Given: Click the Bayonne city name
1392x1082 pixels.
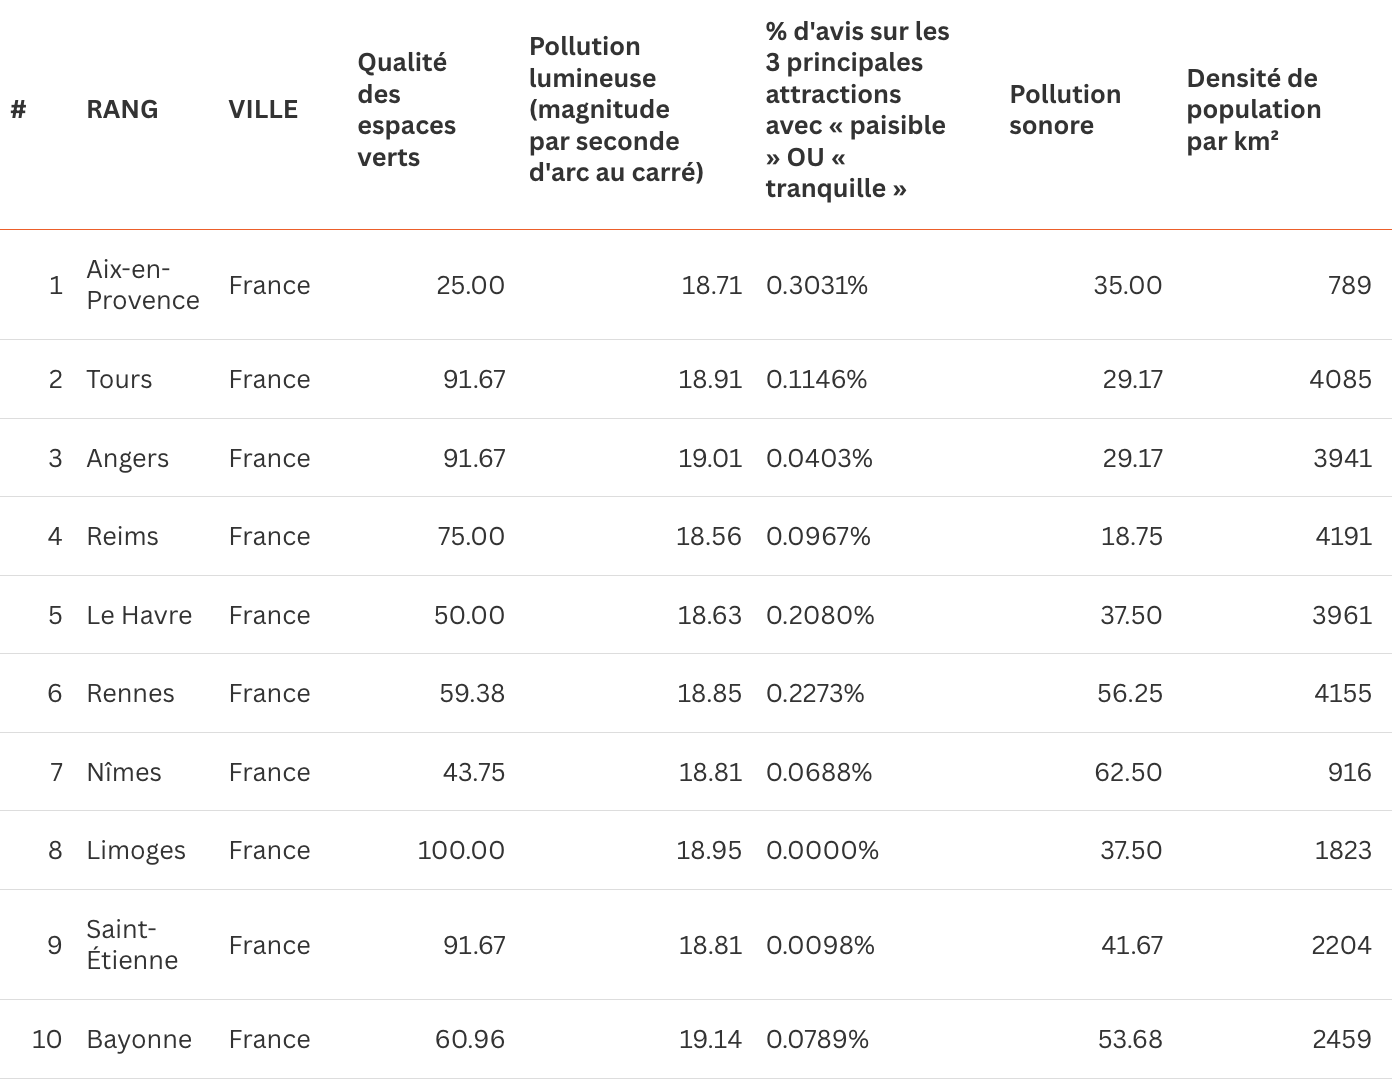Looking at the screenshot, I should 139,1039.
